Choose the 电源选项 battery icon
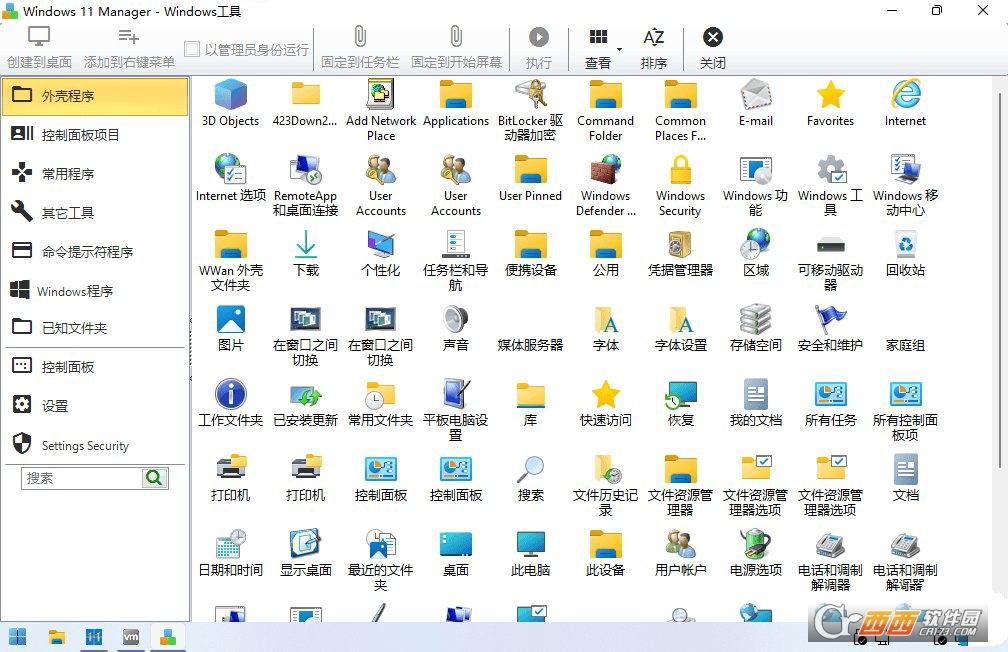 coord(755,544)
